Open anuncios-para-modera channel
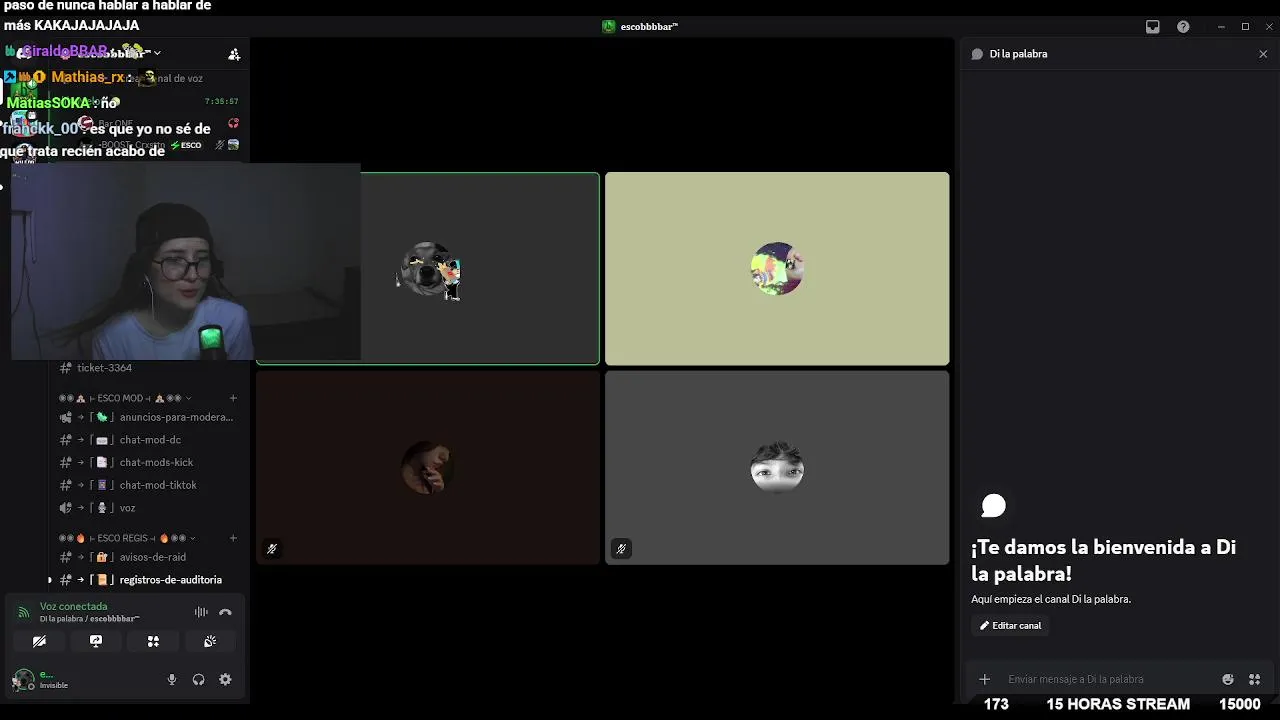The width and height of the screenshot is (1280, 720). pos(148,417)
